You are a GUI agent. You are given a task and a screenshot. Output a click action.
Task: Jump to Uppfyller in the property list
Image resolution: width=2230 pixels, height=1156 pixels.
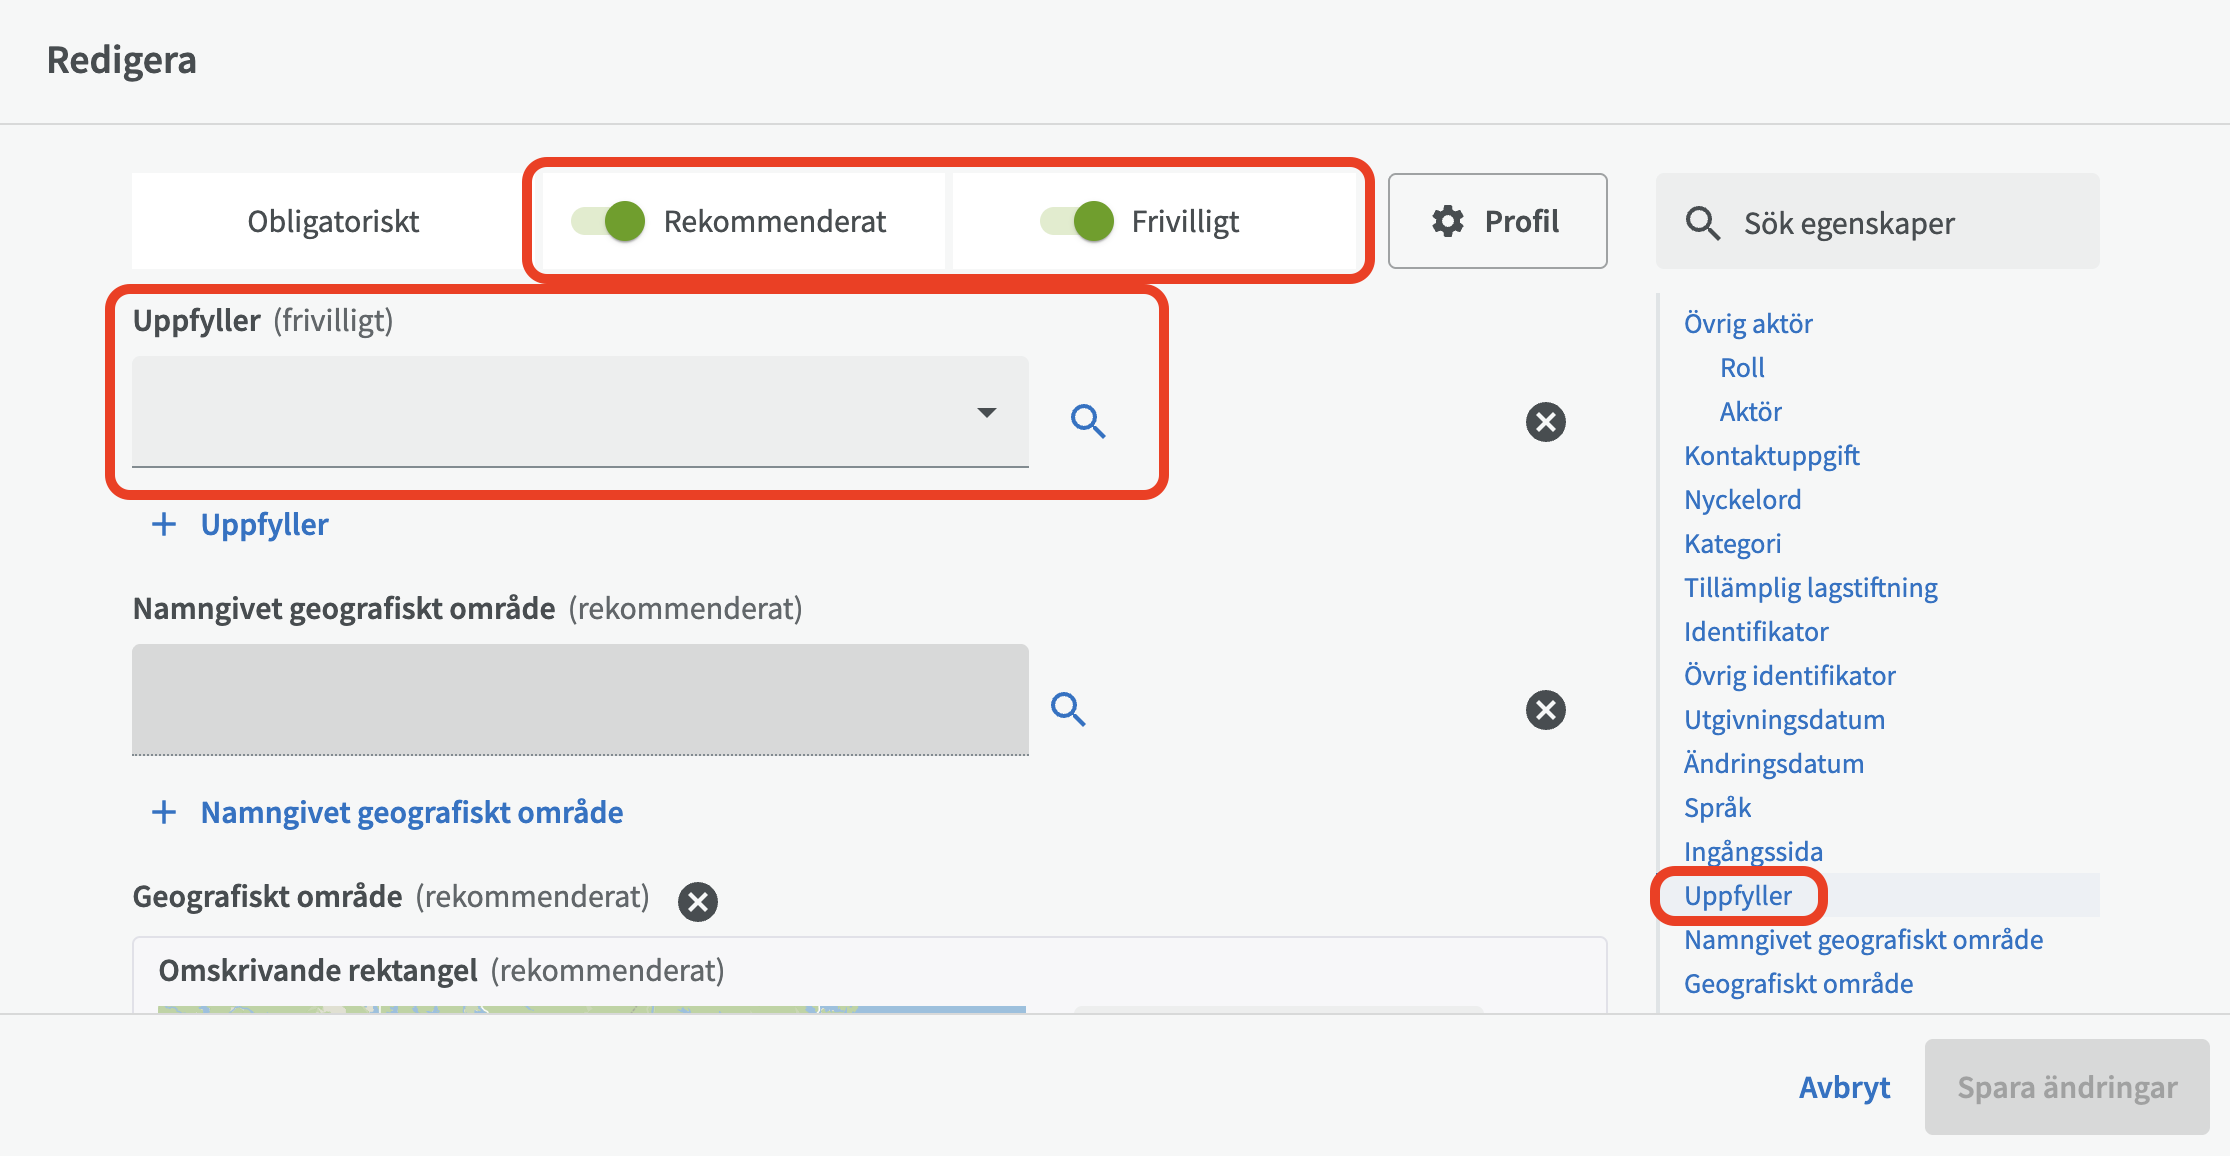[1738, 896]
